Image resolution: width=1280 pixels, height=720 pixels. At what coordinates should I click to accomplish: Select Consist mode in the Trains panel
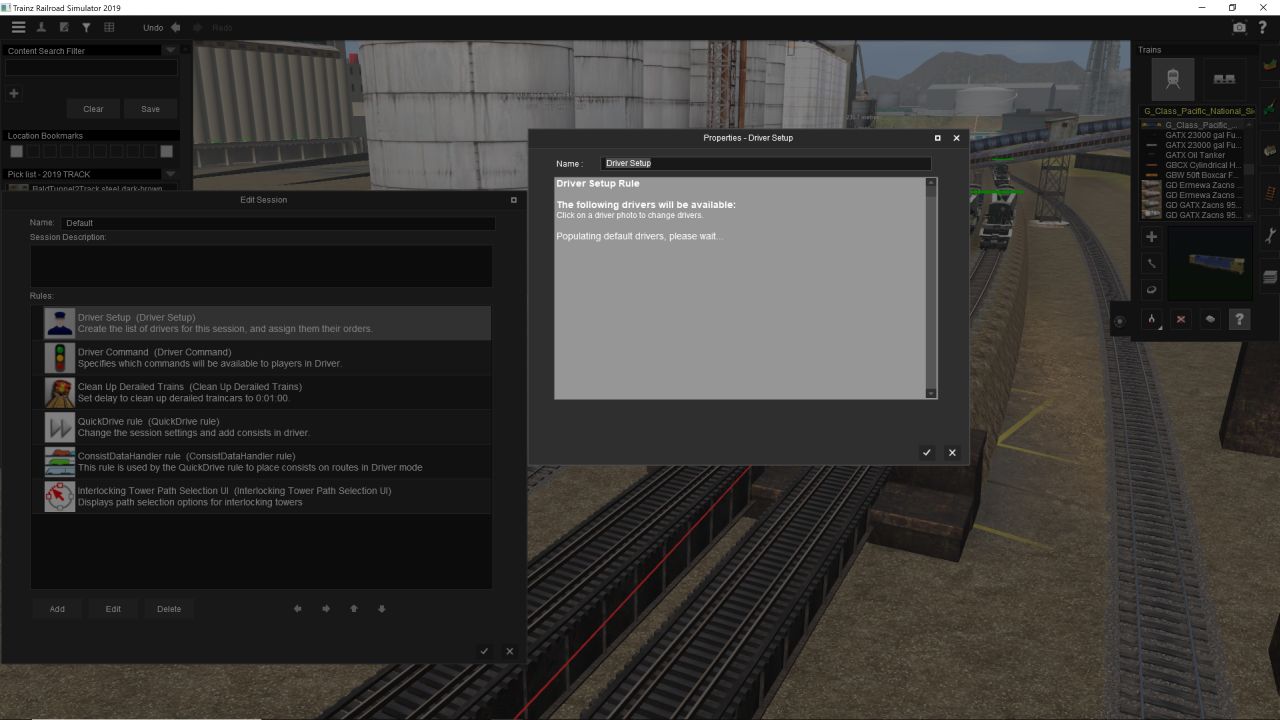(x=1224, y=79)
